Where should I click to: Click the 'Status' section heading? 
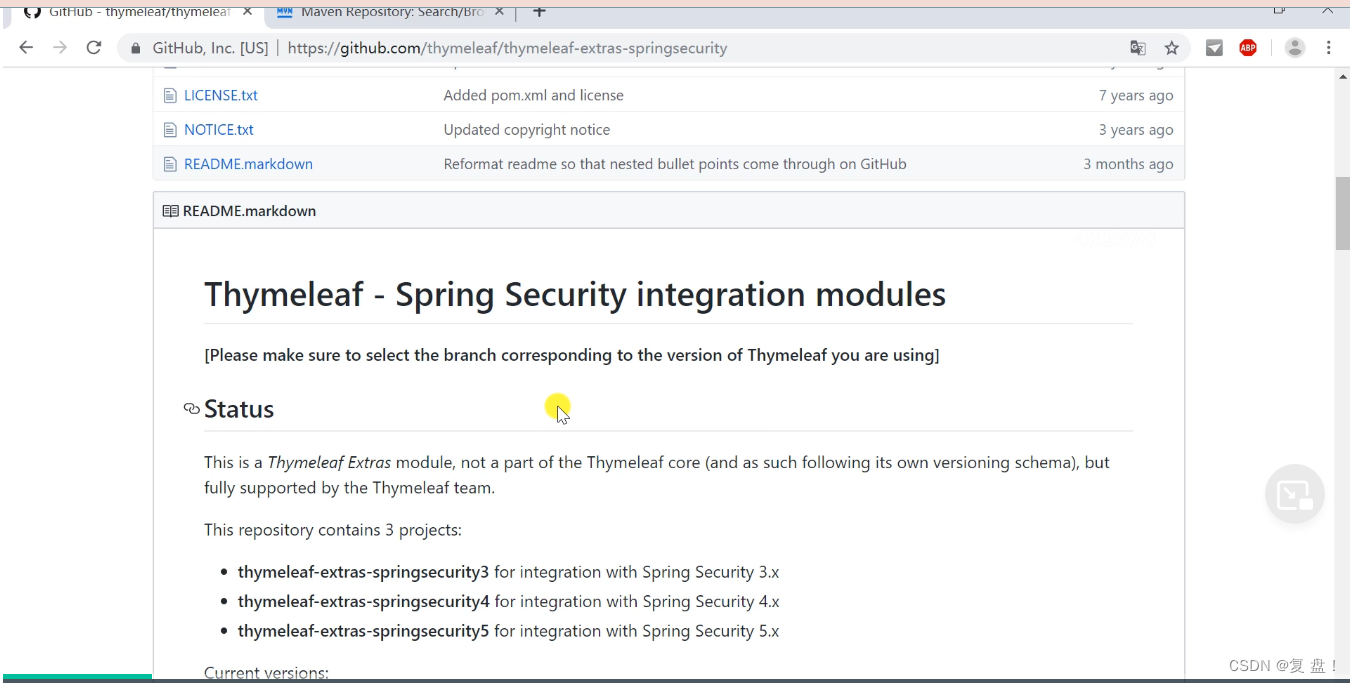(x=239, y=409)
